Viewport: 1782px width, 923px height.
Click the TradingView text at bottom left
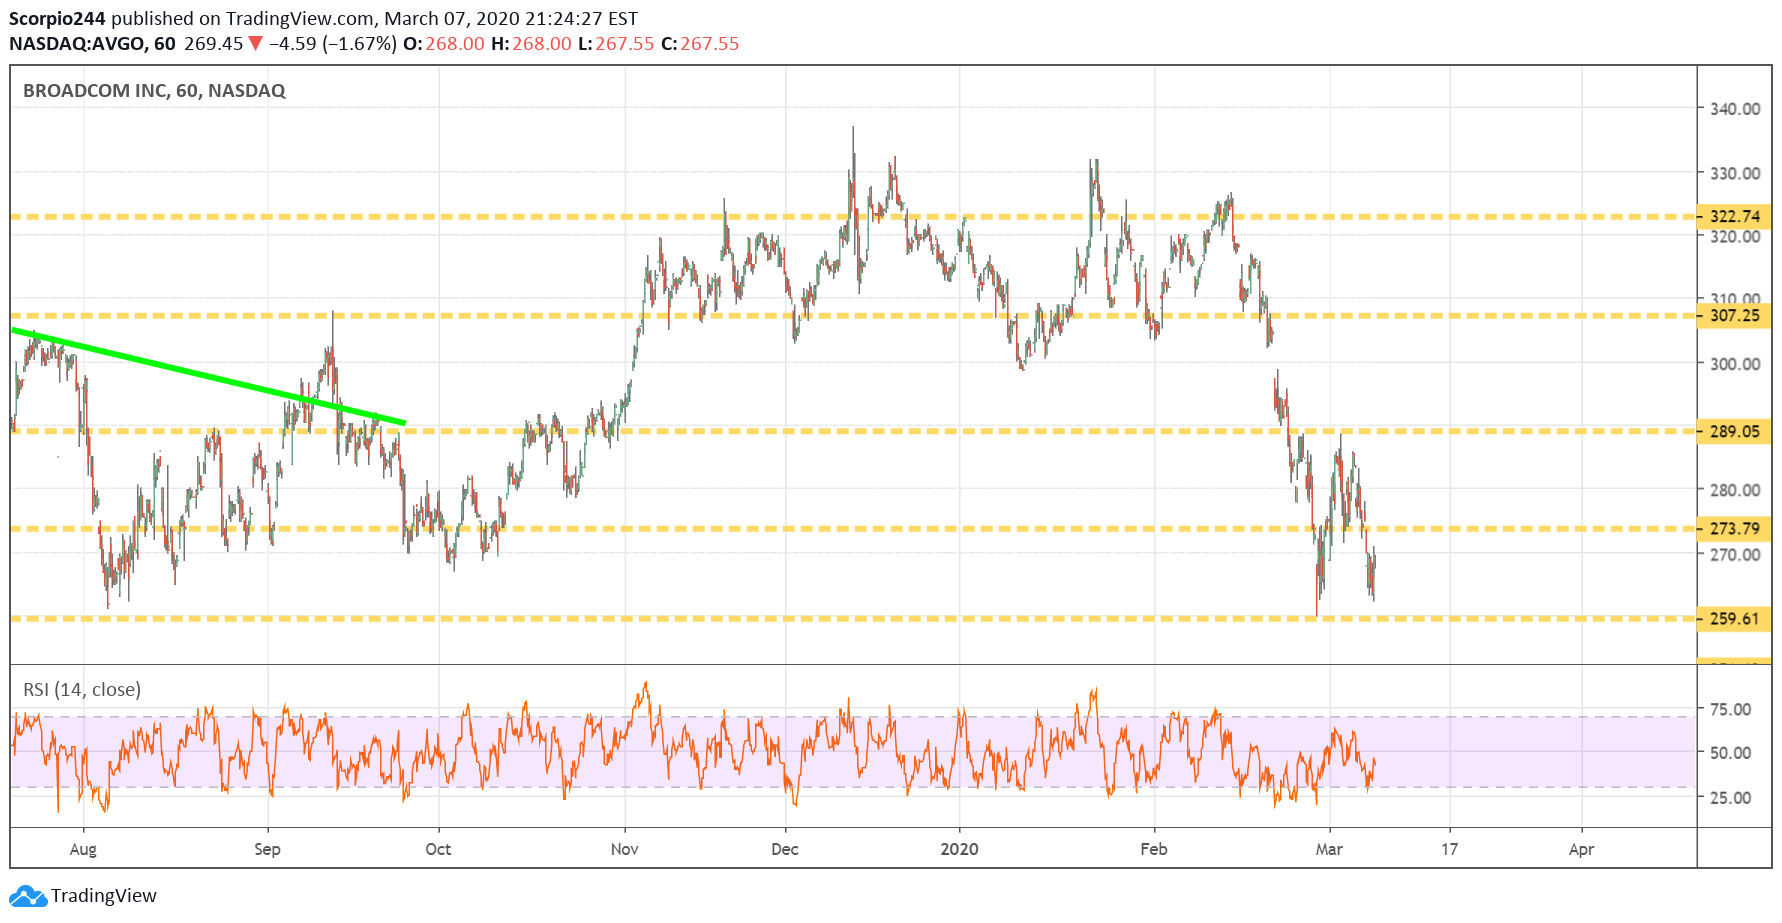pyautogui.click(x=104, y=896)
